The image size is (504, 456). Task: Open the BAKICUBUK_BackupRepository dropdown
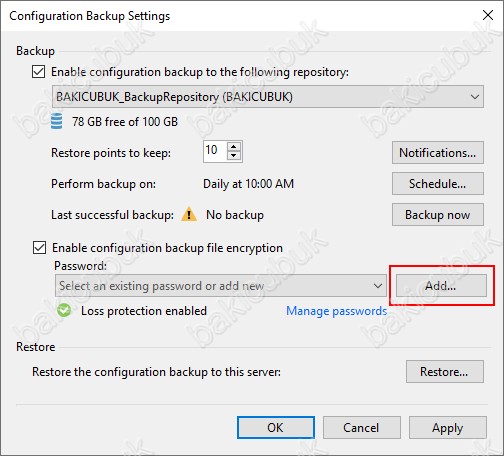[x=268, y=97]
